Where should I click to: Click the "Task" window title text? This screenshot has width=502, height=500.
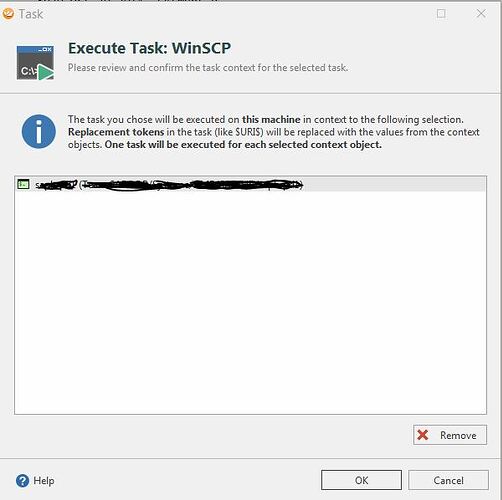(31, 14)
